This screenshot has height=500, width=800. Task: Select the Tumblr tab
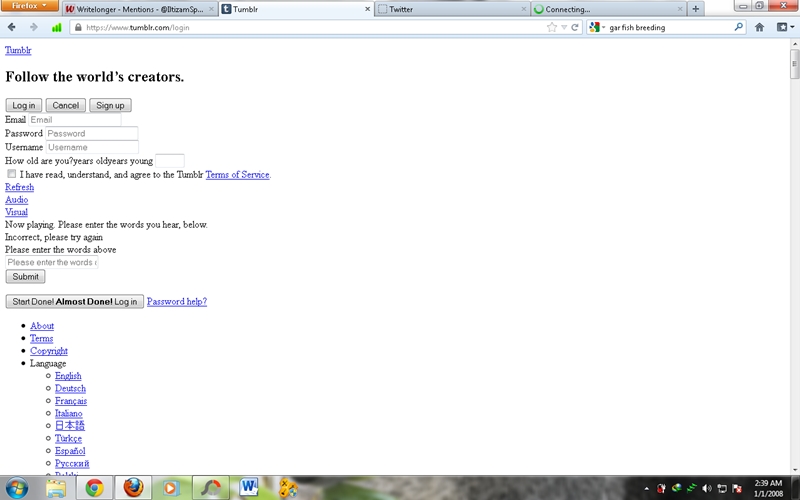(x=296, y=9)
